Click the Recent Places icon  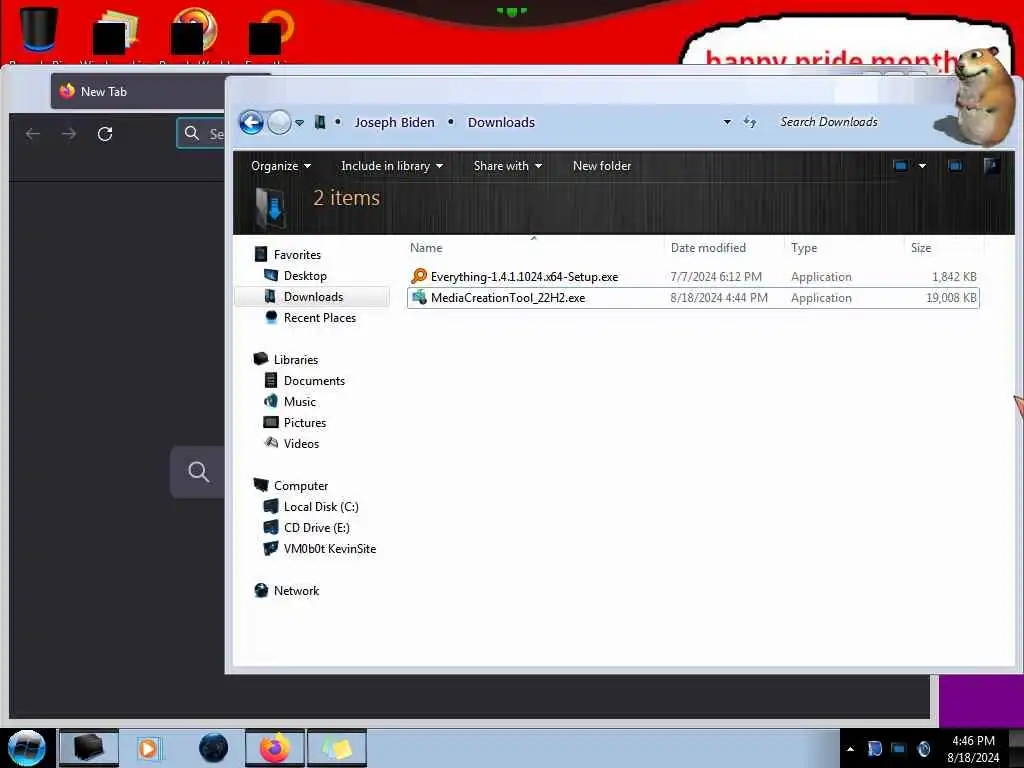271,317
